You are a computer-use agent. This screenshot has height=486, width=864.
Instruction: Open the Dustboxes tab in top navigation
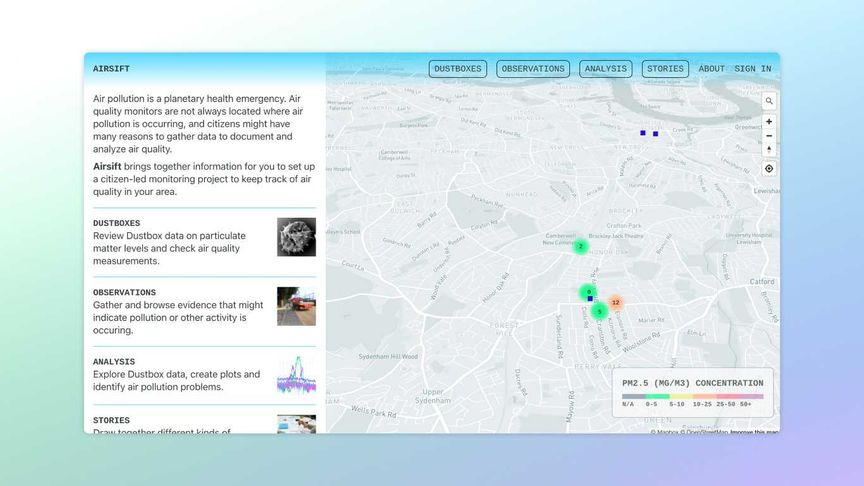pos(457,69)
